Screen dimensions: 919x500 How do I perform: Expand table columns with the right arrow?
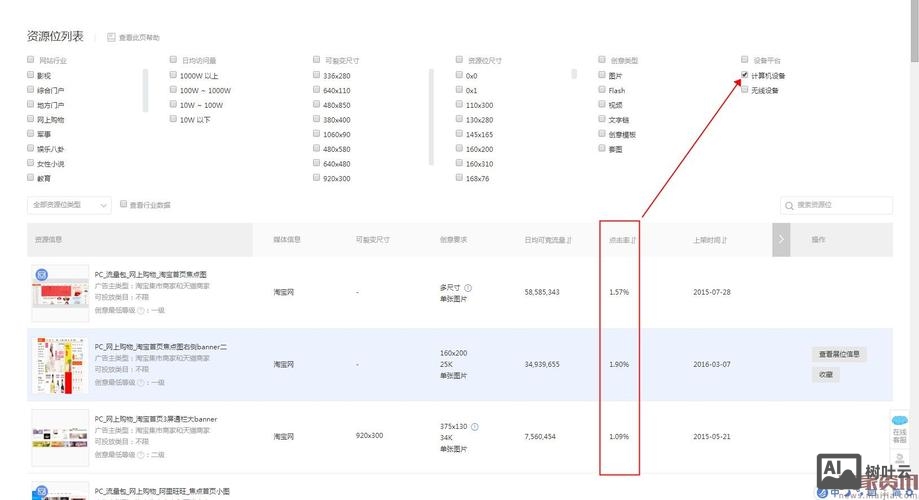(x=782, y=240)
